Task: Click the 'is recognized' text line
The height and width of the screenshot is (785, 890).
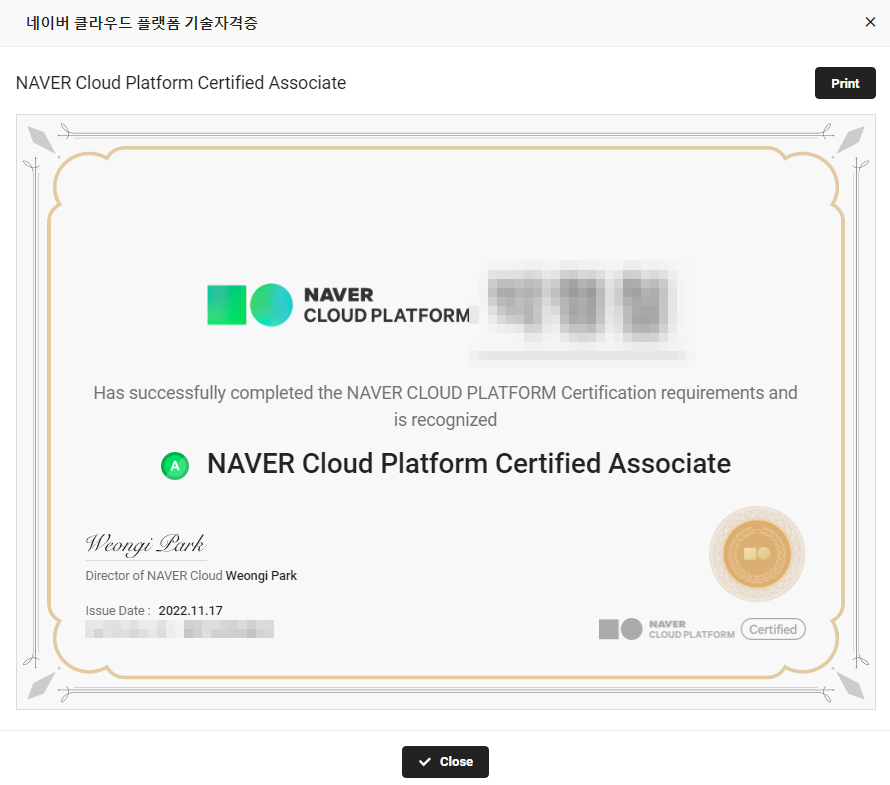Action: click(445, 420)
